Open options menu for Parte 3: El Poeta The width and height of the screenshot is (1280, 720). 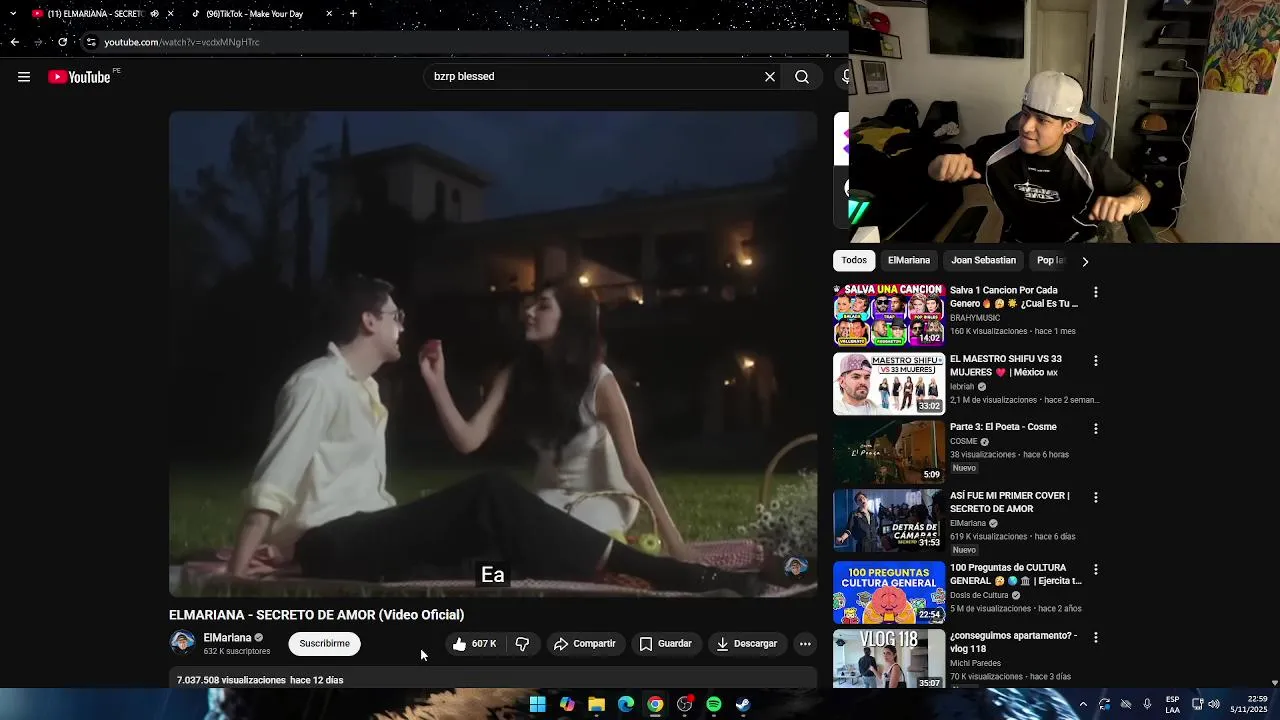1096,429
